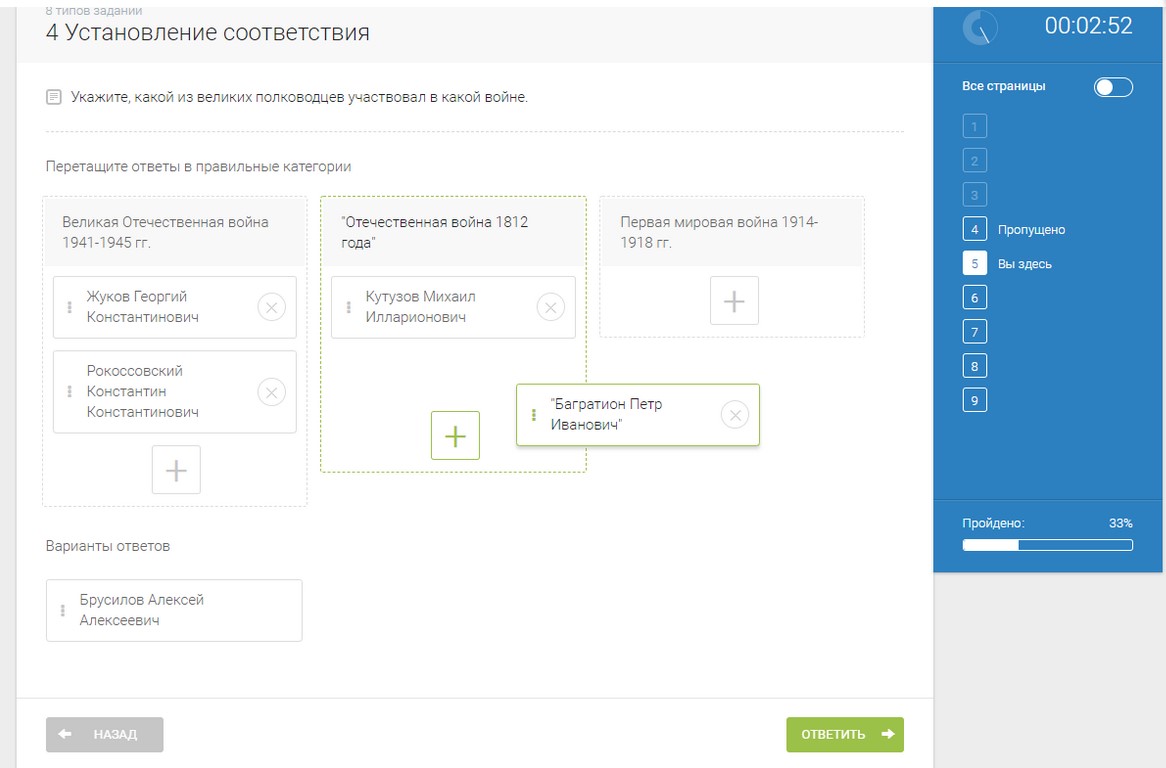Open page 9 in navigator
This screenshot has height=768, width=1166.
pyautogui.click(x=975, y=400)
